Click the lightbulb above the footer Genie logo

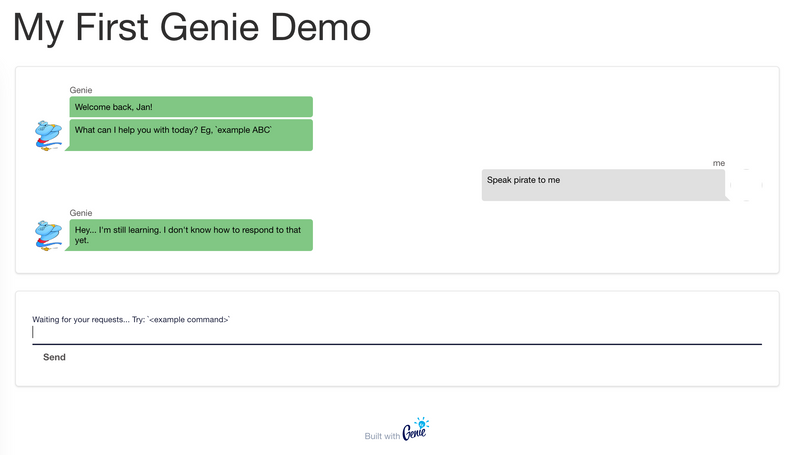click(422, 423)
